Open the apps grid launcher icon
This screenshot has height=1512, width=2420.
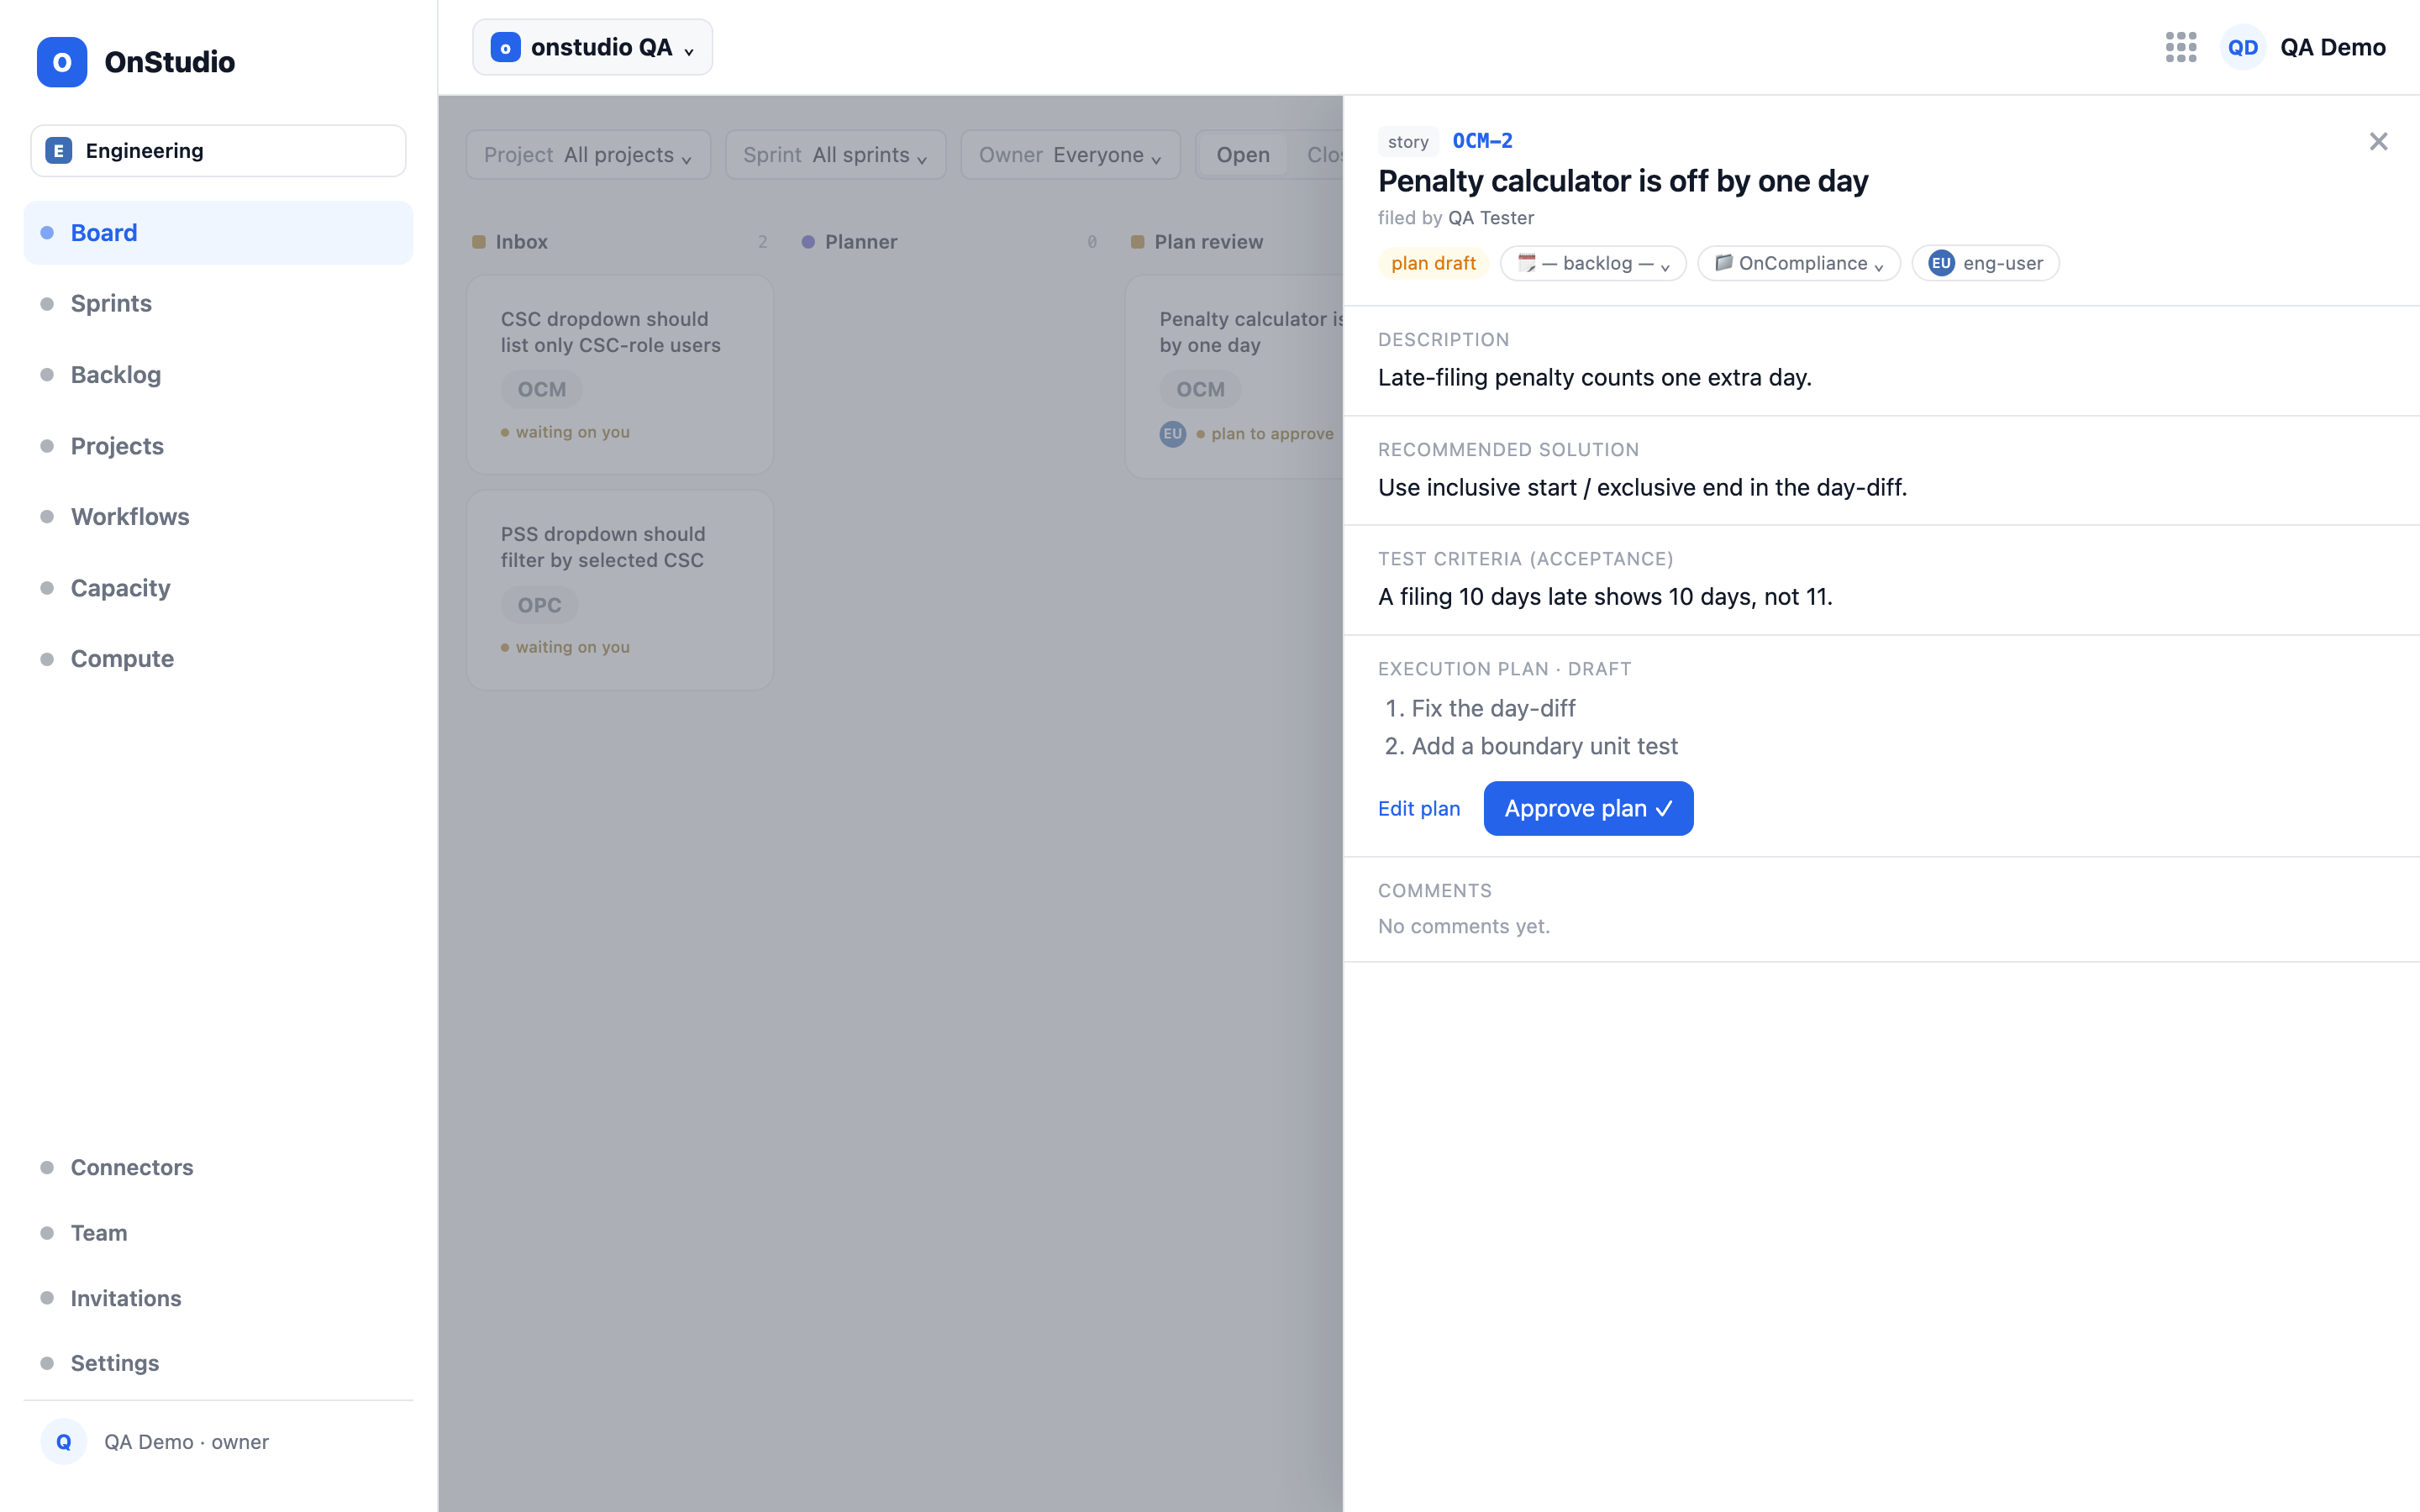[x=2180, y=47]
